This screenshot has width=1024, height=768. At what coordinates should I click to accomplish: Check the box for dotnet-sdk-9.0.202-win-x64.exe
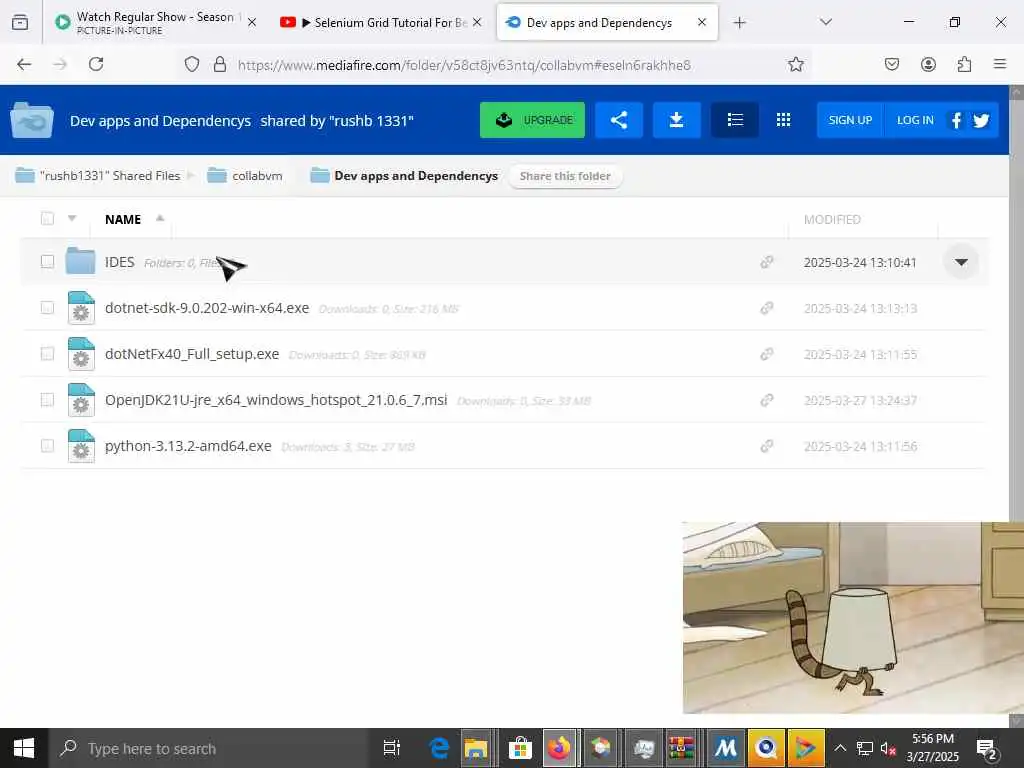click(47, 308)
